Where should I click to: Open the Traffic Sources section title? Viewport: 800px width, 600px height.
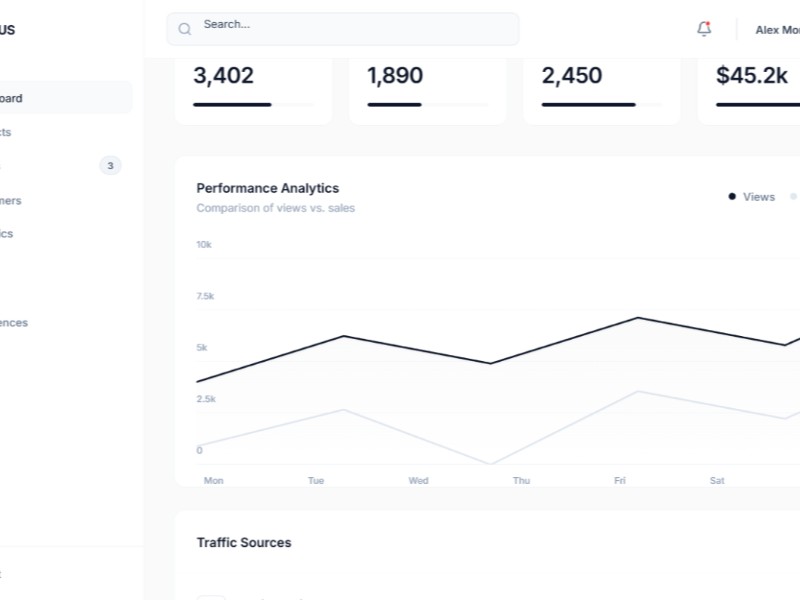click(x=244, y=542)
